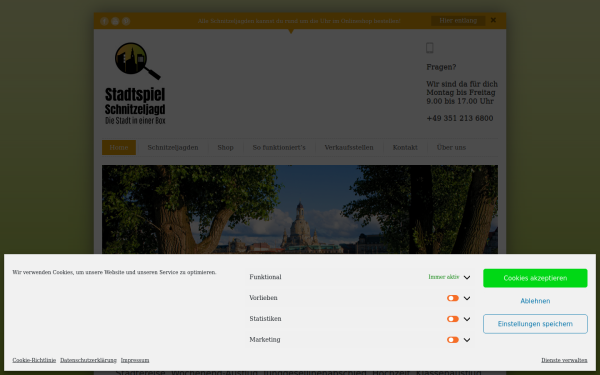Select the Home menu item
This screenshot has width=600, height=375.
[119, 147]
